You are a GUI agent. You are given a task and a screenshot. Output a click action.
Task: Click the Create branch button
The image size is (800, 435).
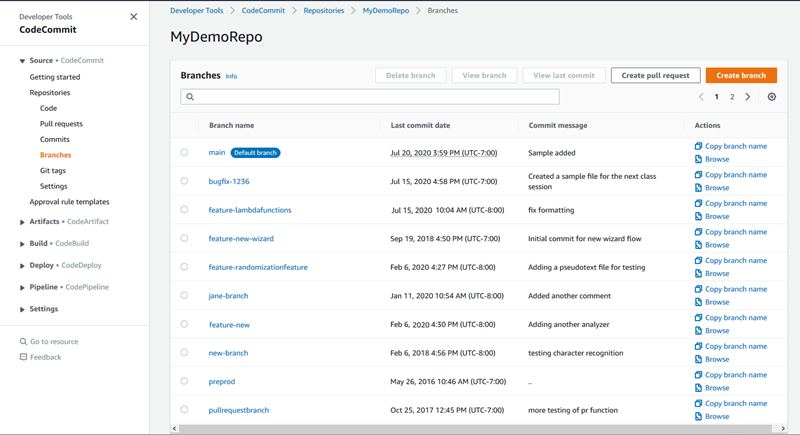click(741, 76)
